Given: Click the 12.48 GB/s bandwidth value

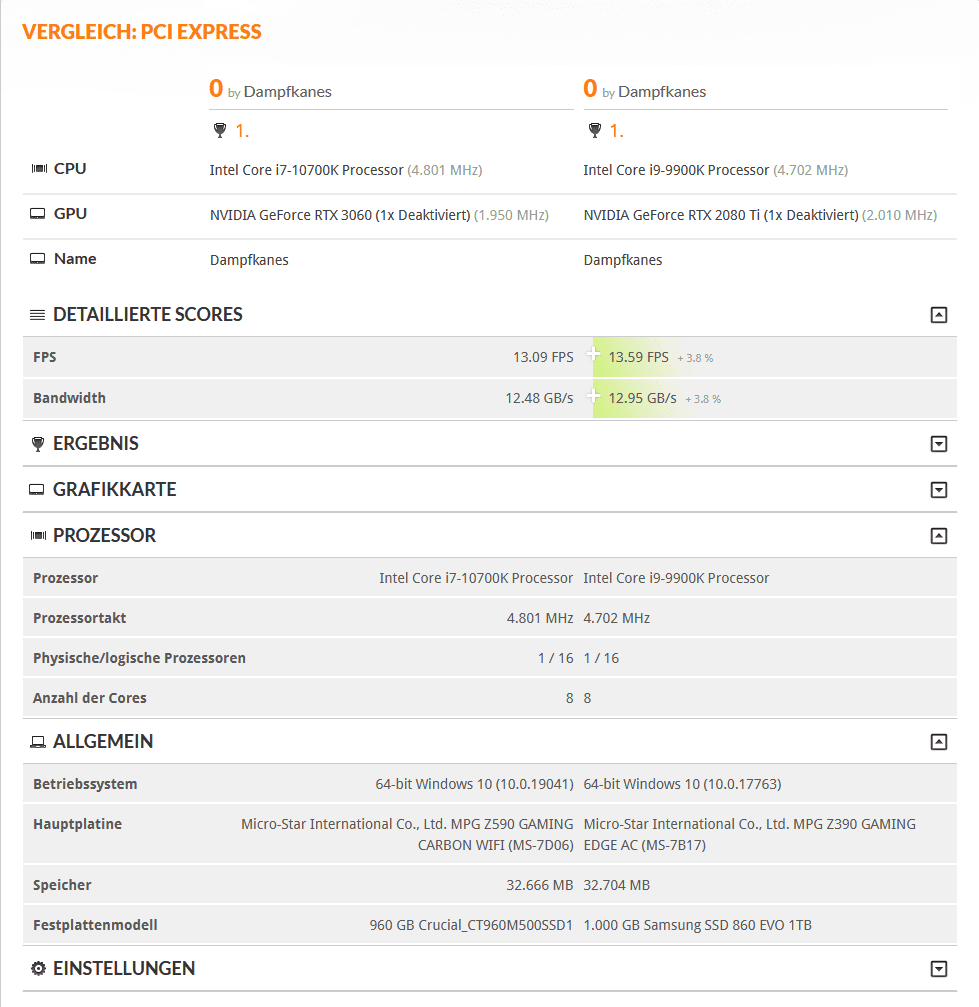Looking at the screenshot, I should tap(539, 398).
